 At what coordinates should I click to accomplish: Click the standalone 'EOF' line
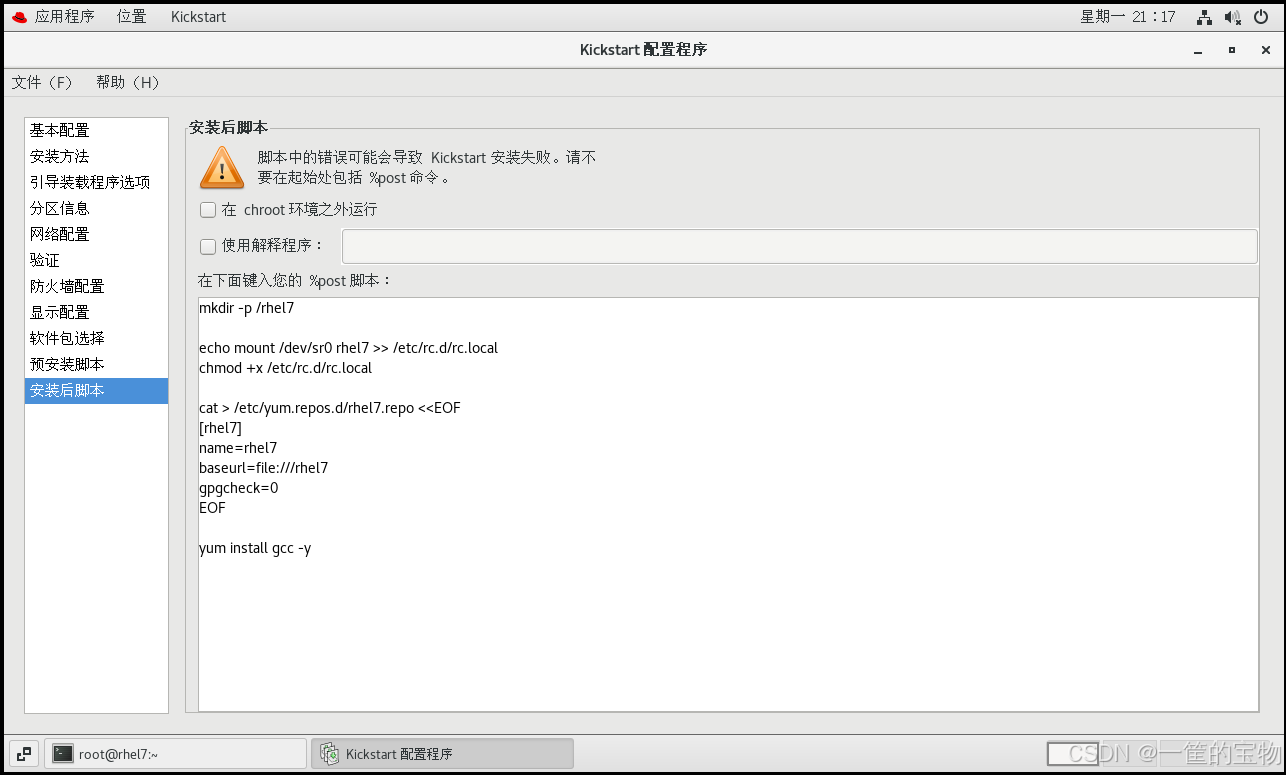(x=212, y=508)
